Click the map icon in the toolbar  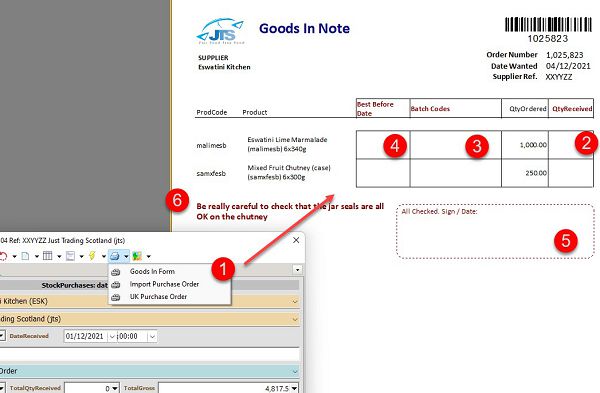click(137, 256)
